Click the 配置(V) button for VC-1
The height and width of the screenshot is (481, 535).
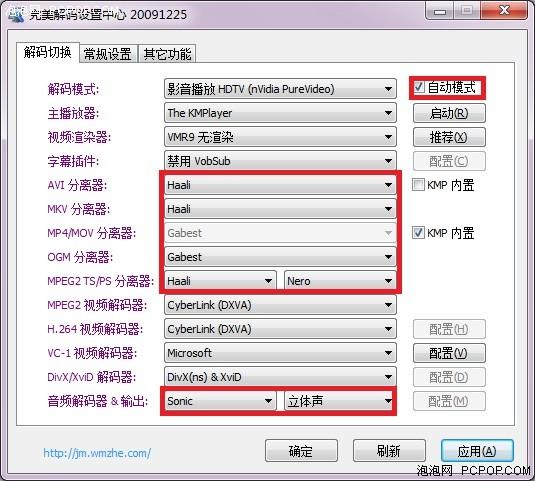(x=449, y=353)
